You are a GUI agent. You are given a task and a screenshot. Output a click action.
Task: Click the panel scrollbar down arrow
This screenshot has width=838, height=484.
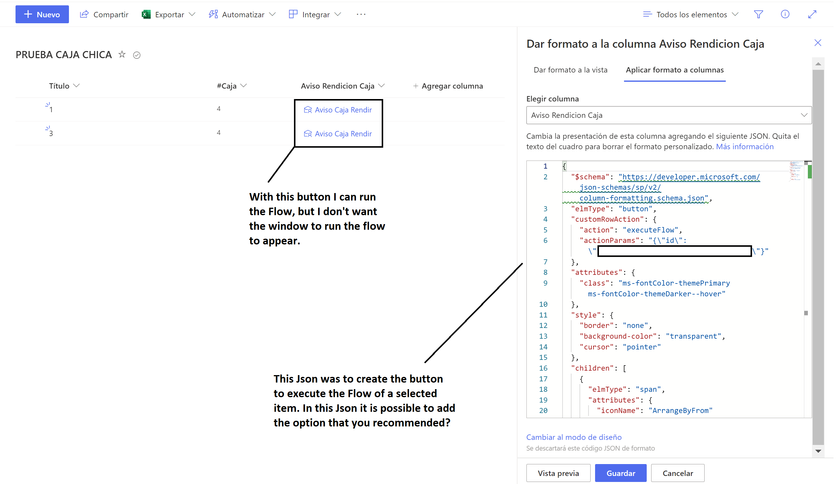pos(818,451)
